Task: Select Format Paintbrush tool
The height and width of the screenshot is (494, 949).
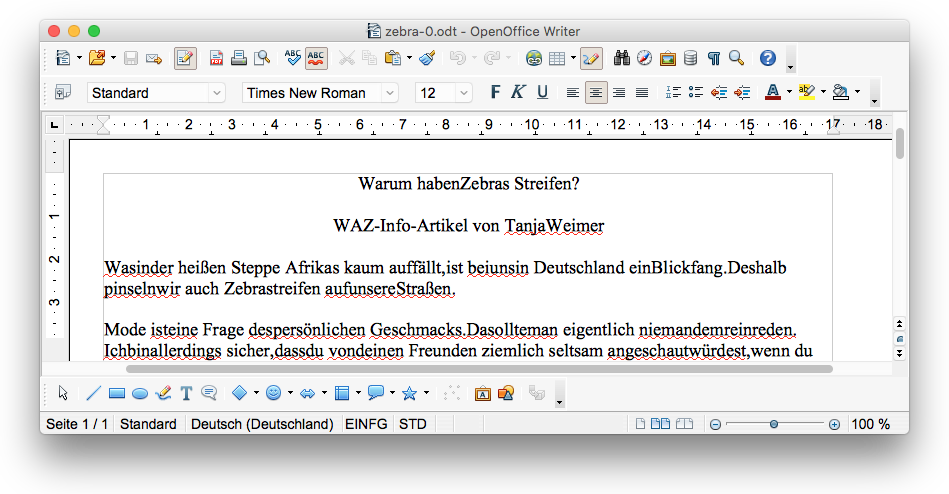Action: tap(427, 58)
